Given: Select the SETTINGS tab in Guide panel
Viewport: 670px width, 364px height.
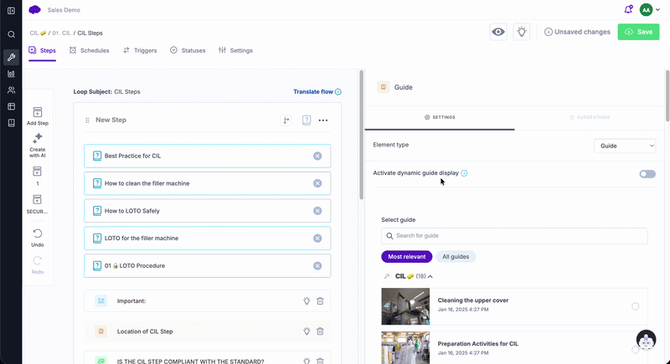Looking at the screenshot, I should pyautogui.click(x=440, y=117).
